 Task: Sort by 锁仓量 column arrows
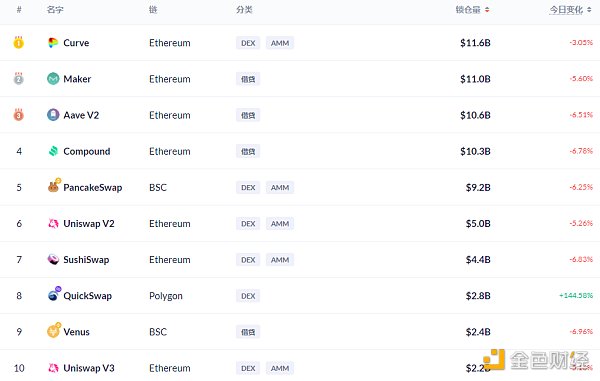[487, 10]
